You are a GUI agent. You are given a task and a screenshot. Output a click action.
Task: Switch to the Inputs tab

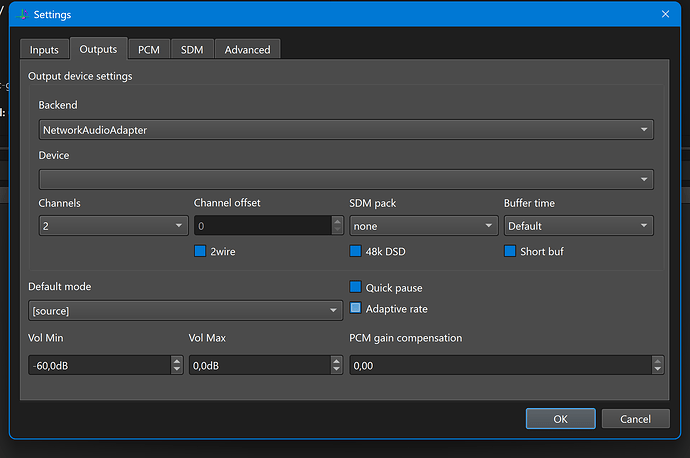[x=44, y=49]
